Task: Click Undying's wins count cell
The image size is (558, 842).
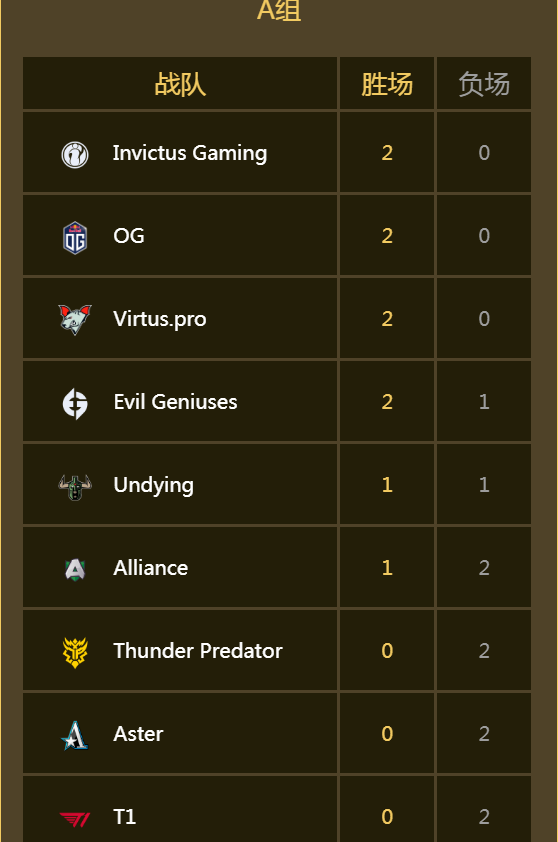Action: click(x=387, y=484)
